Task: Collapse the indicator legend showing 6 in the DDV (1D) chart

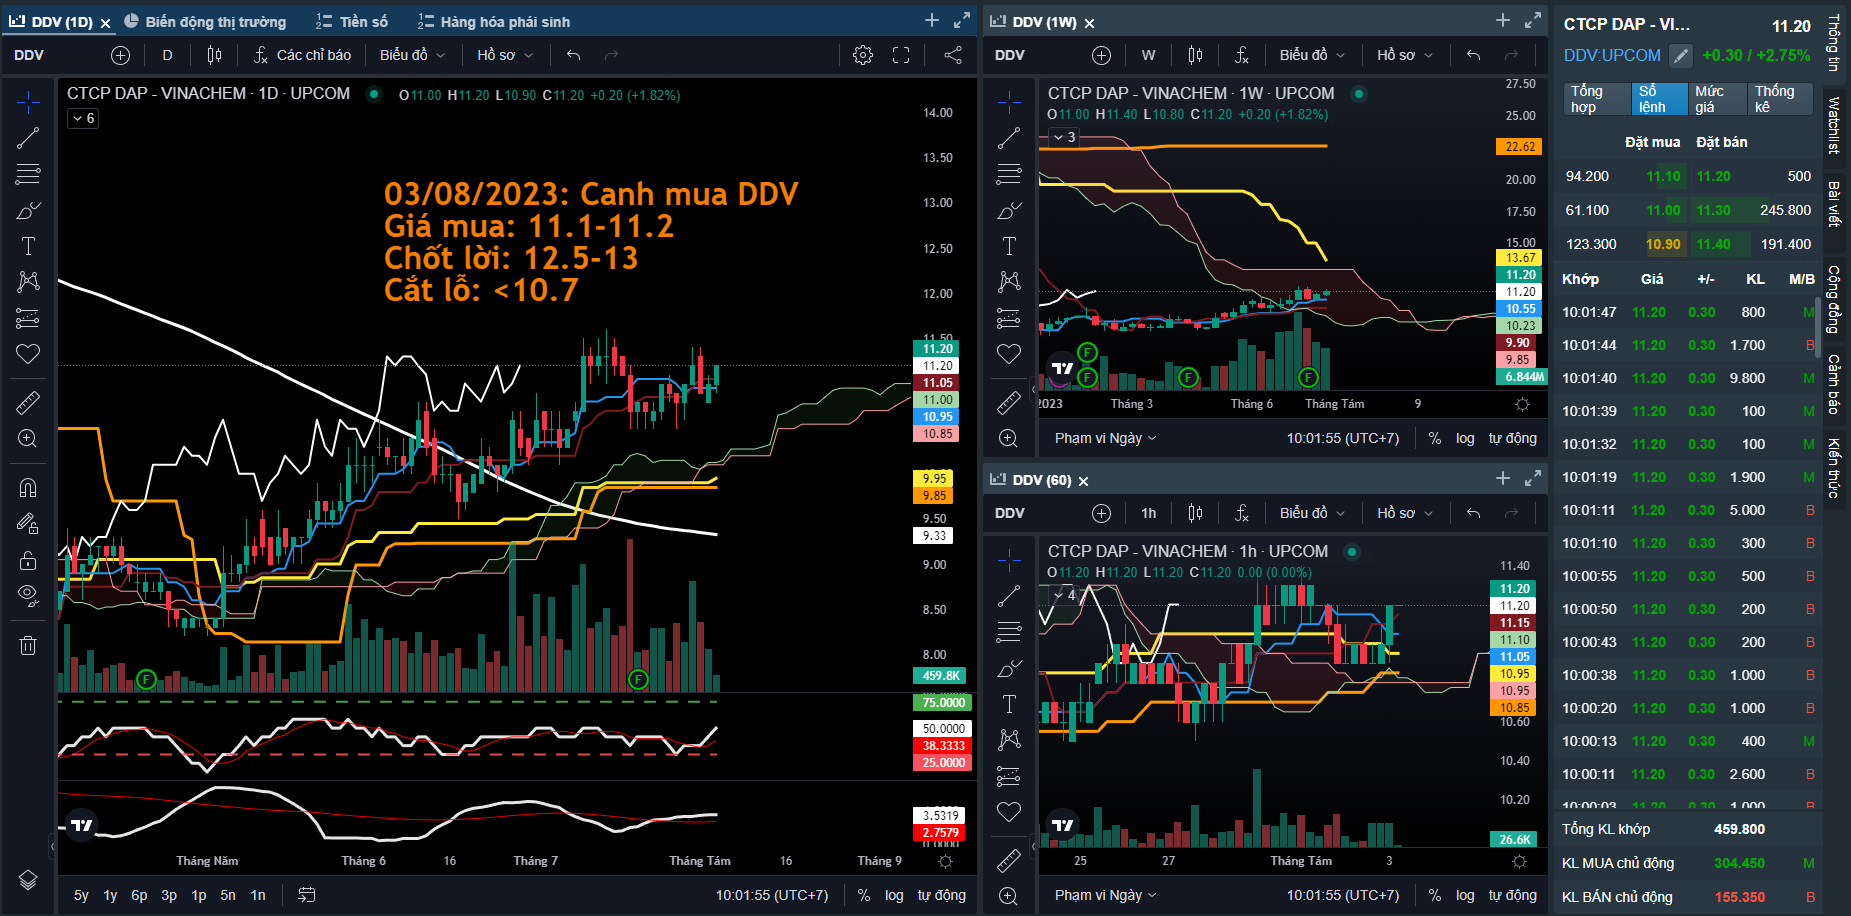Action: pyautogui.click(x=83, y=118)
